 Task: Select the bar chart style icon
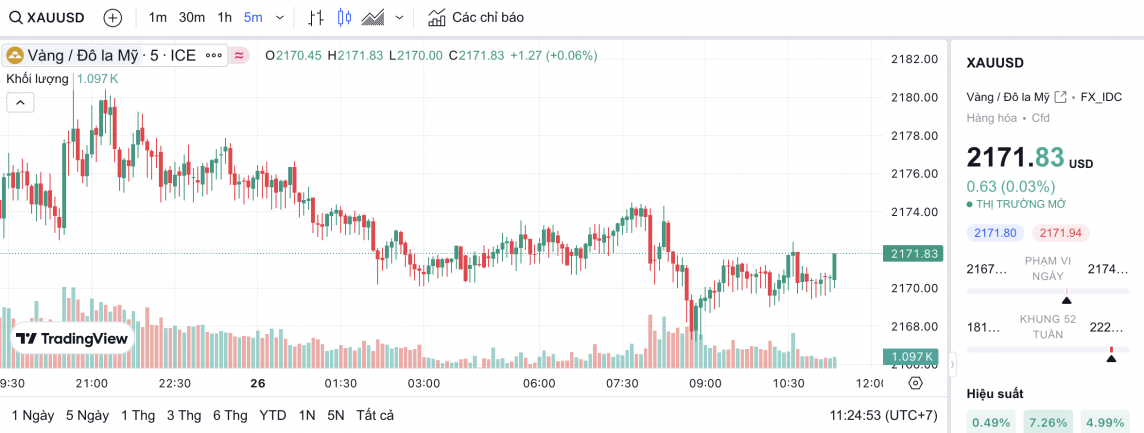[x=316, y=17]
